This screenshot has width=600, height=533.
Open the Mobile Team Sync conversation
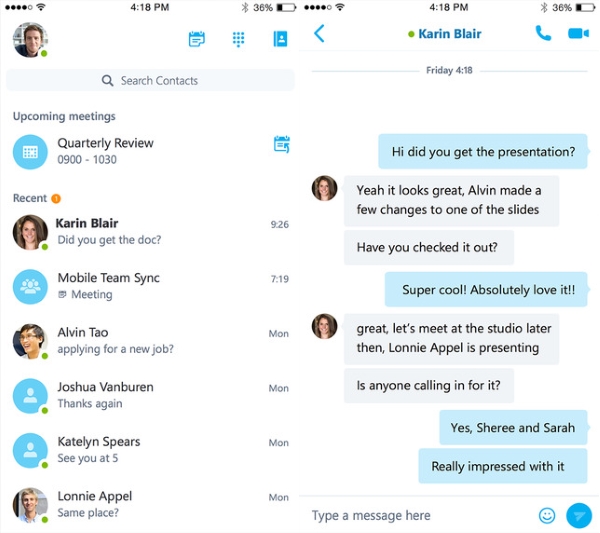pos(150,286)
